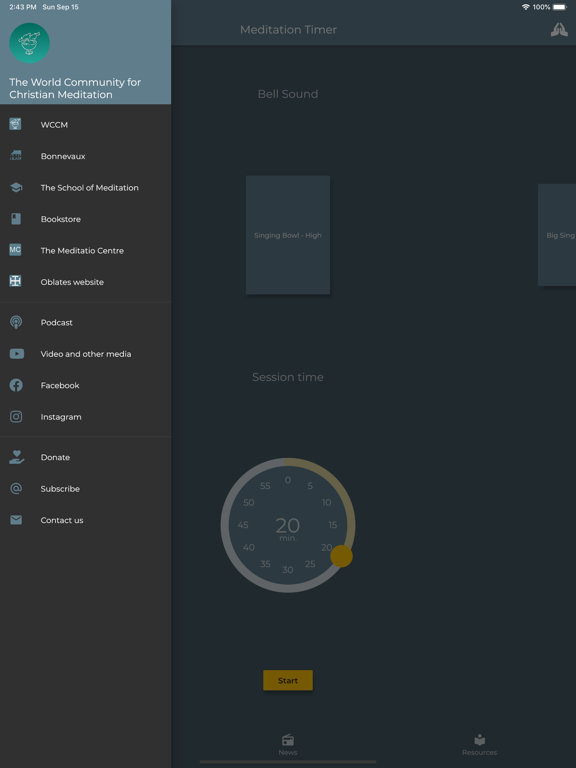
Task: Click the praying hands icon in header
Action: pyautogui.click(x=559, y=30)
